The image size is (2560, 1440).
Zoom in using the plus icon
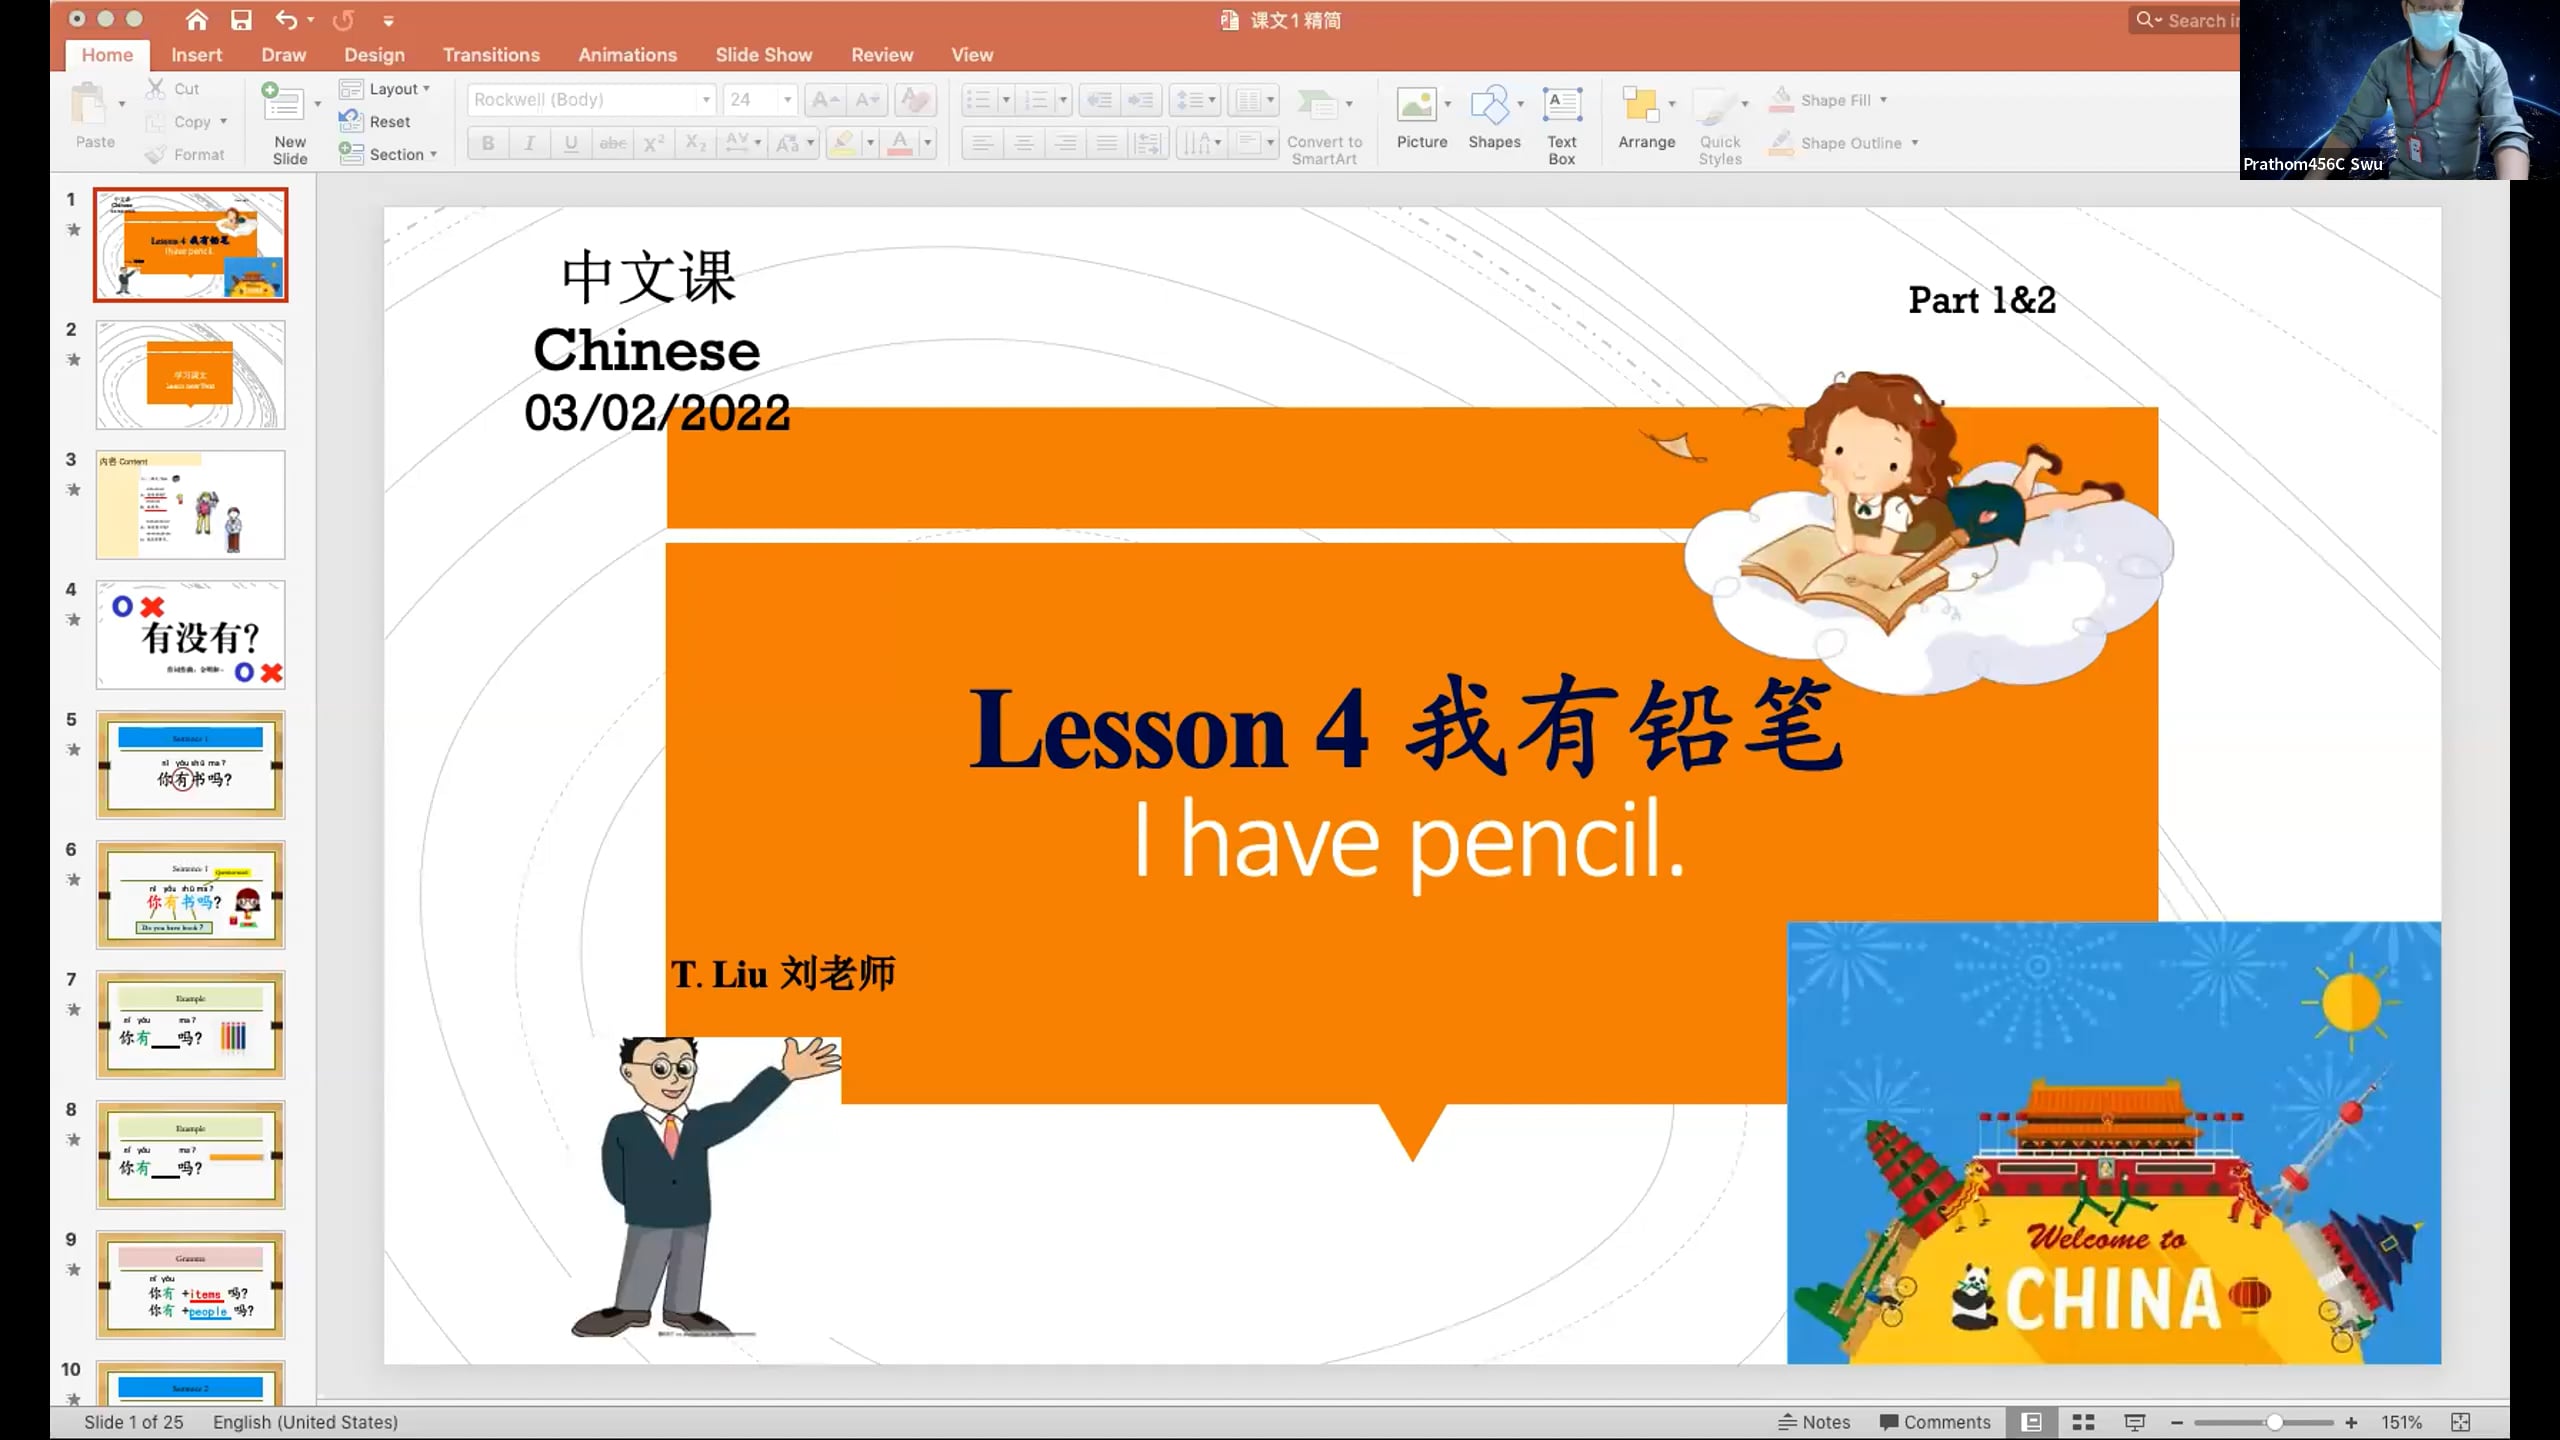pyautogui.click(x=2351, y=1422)
